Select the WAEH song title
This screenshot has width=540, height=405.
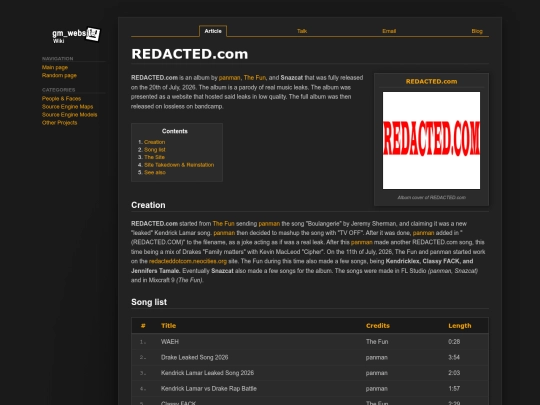click(170, 342)
